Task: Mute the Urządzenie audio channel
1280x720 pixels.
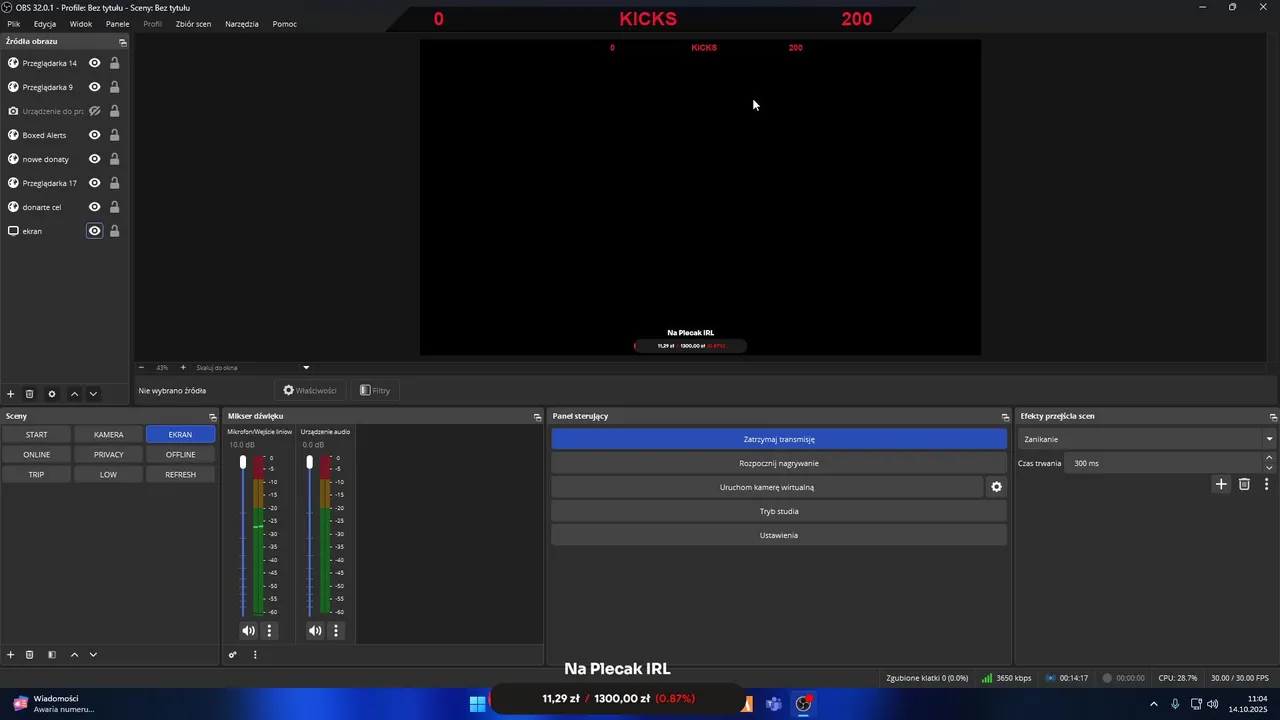Action: 315,631
